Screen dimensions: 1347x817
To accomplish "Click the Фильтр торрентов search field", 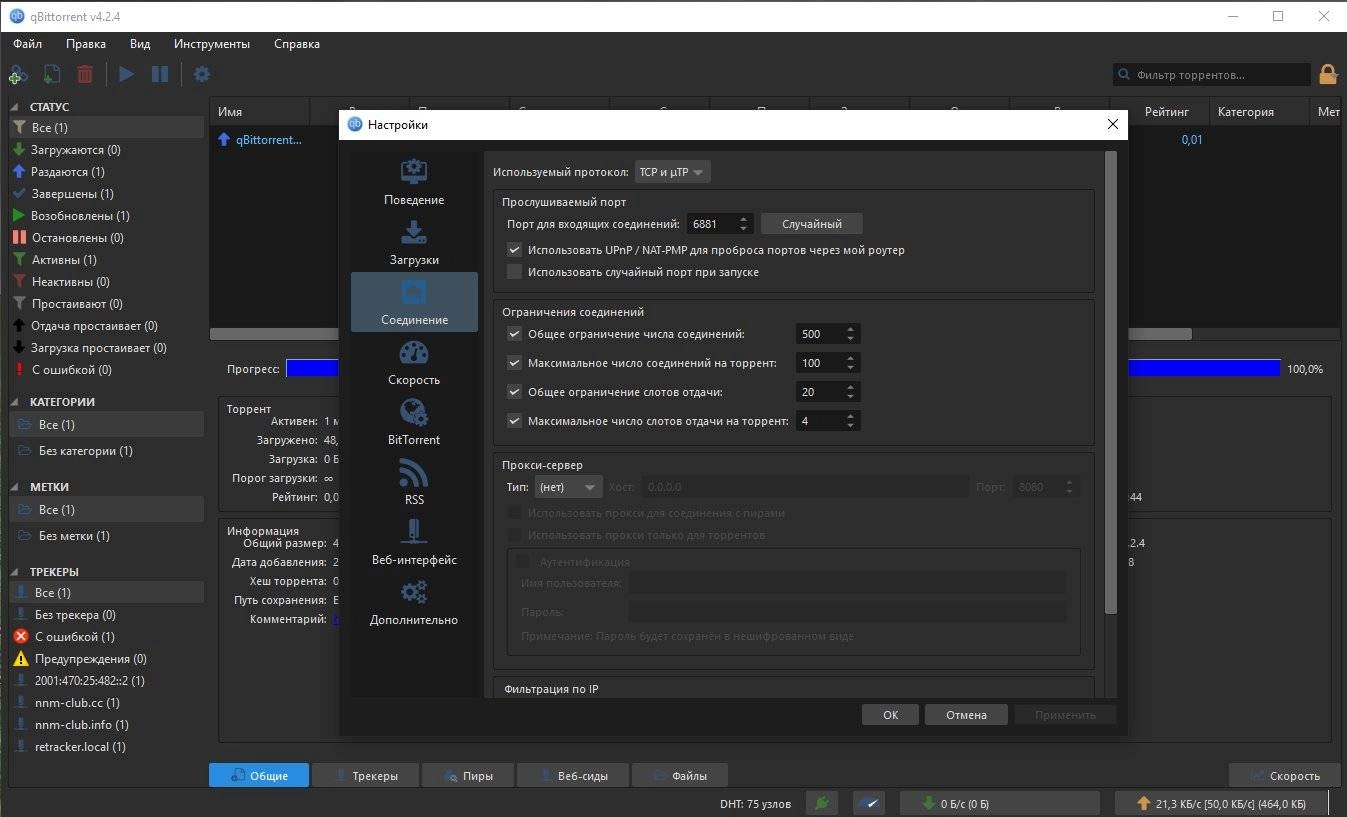I will (x=1212, y=75).
